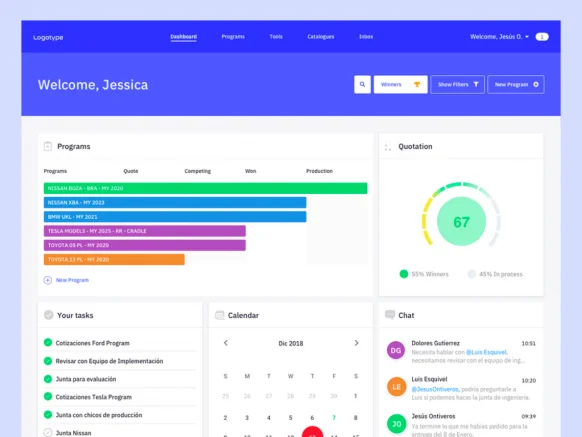Select calendar day 2
The width and height of the screenshot is (582, 437).
(x=225, y=418)
